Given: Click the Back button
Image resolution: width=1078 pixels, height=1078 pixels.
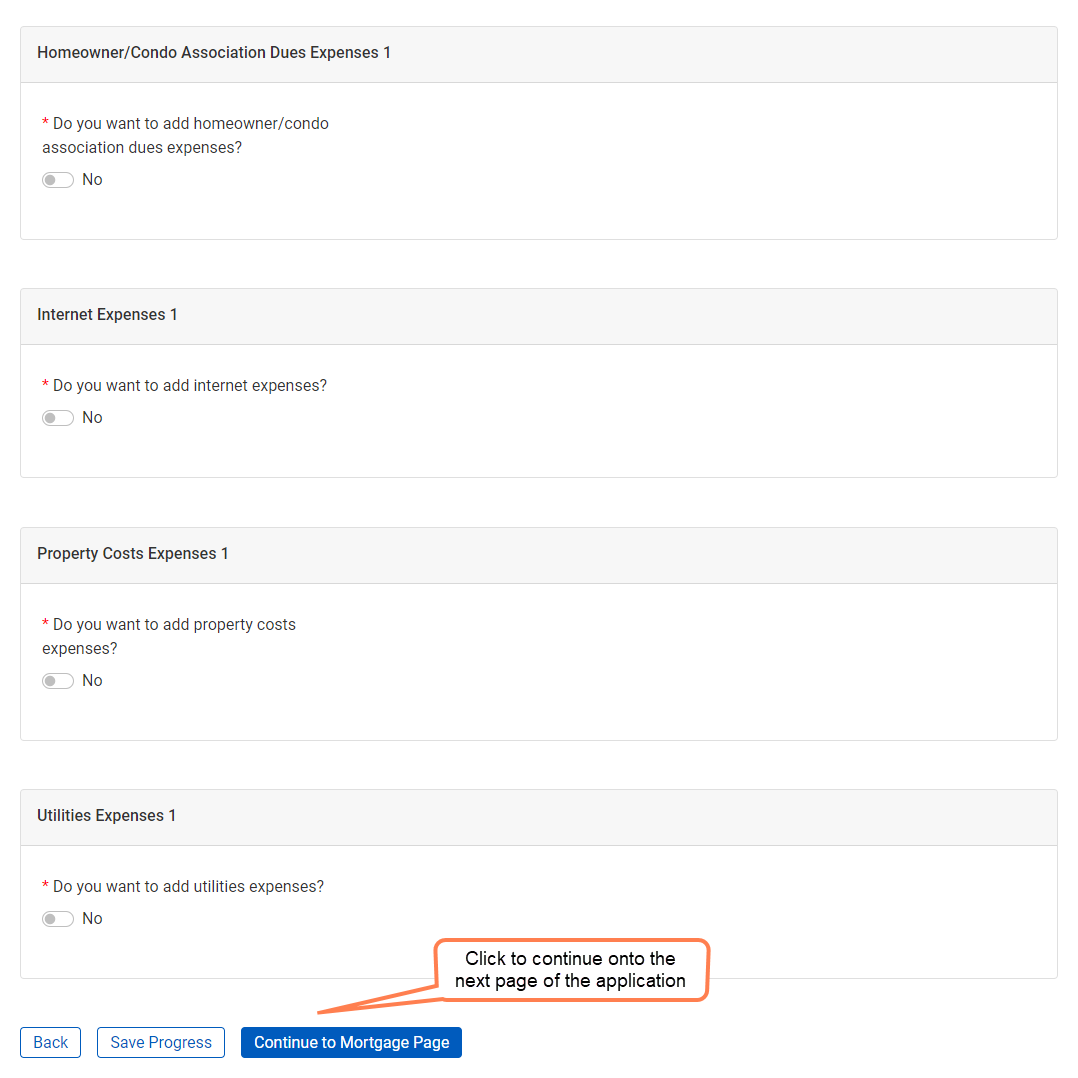Looking at the screenshot, I should pos(50,1042).
